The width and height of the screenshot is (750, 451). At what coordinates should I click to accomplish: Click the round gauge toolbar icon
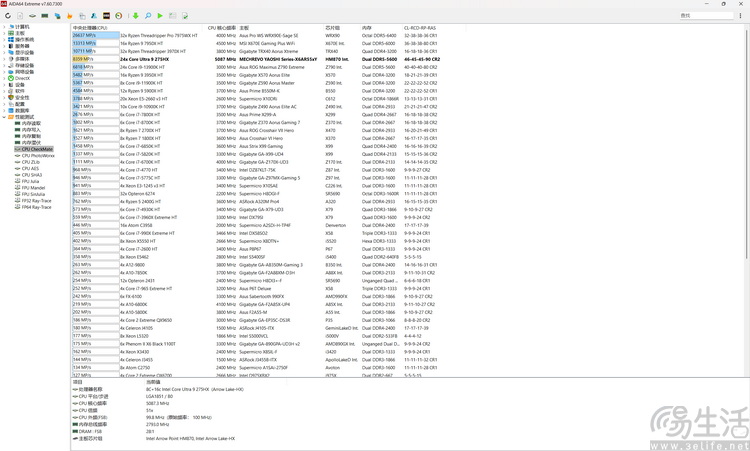119,16
